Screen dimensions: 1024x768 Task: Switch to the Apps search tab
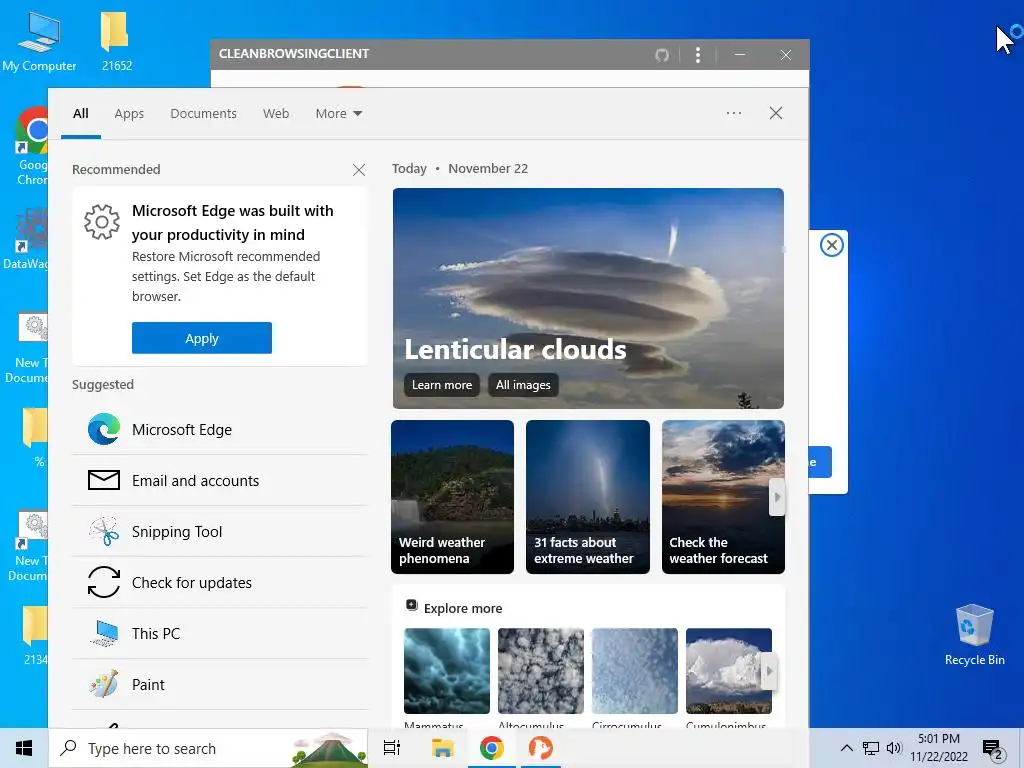pyautogui.click(x=129, y=114)
